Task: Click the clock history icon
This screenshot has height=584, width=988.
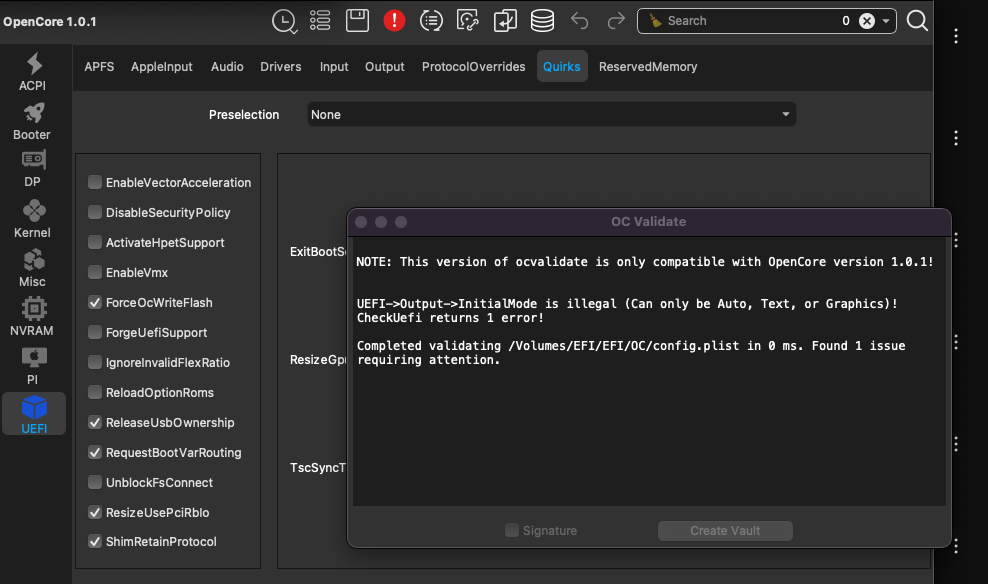Action: coord(284,20)
